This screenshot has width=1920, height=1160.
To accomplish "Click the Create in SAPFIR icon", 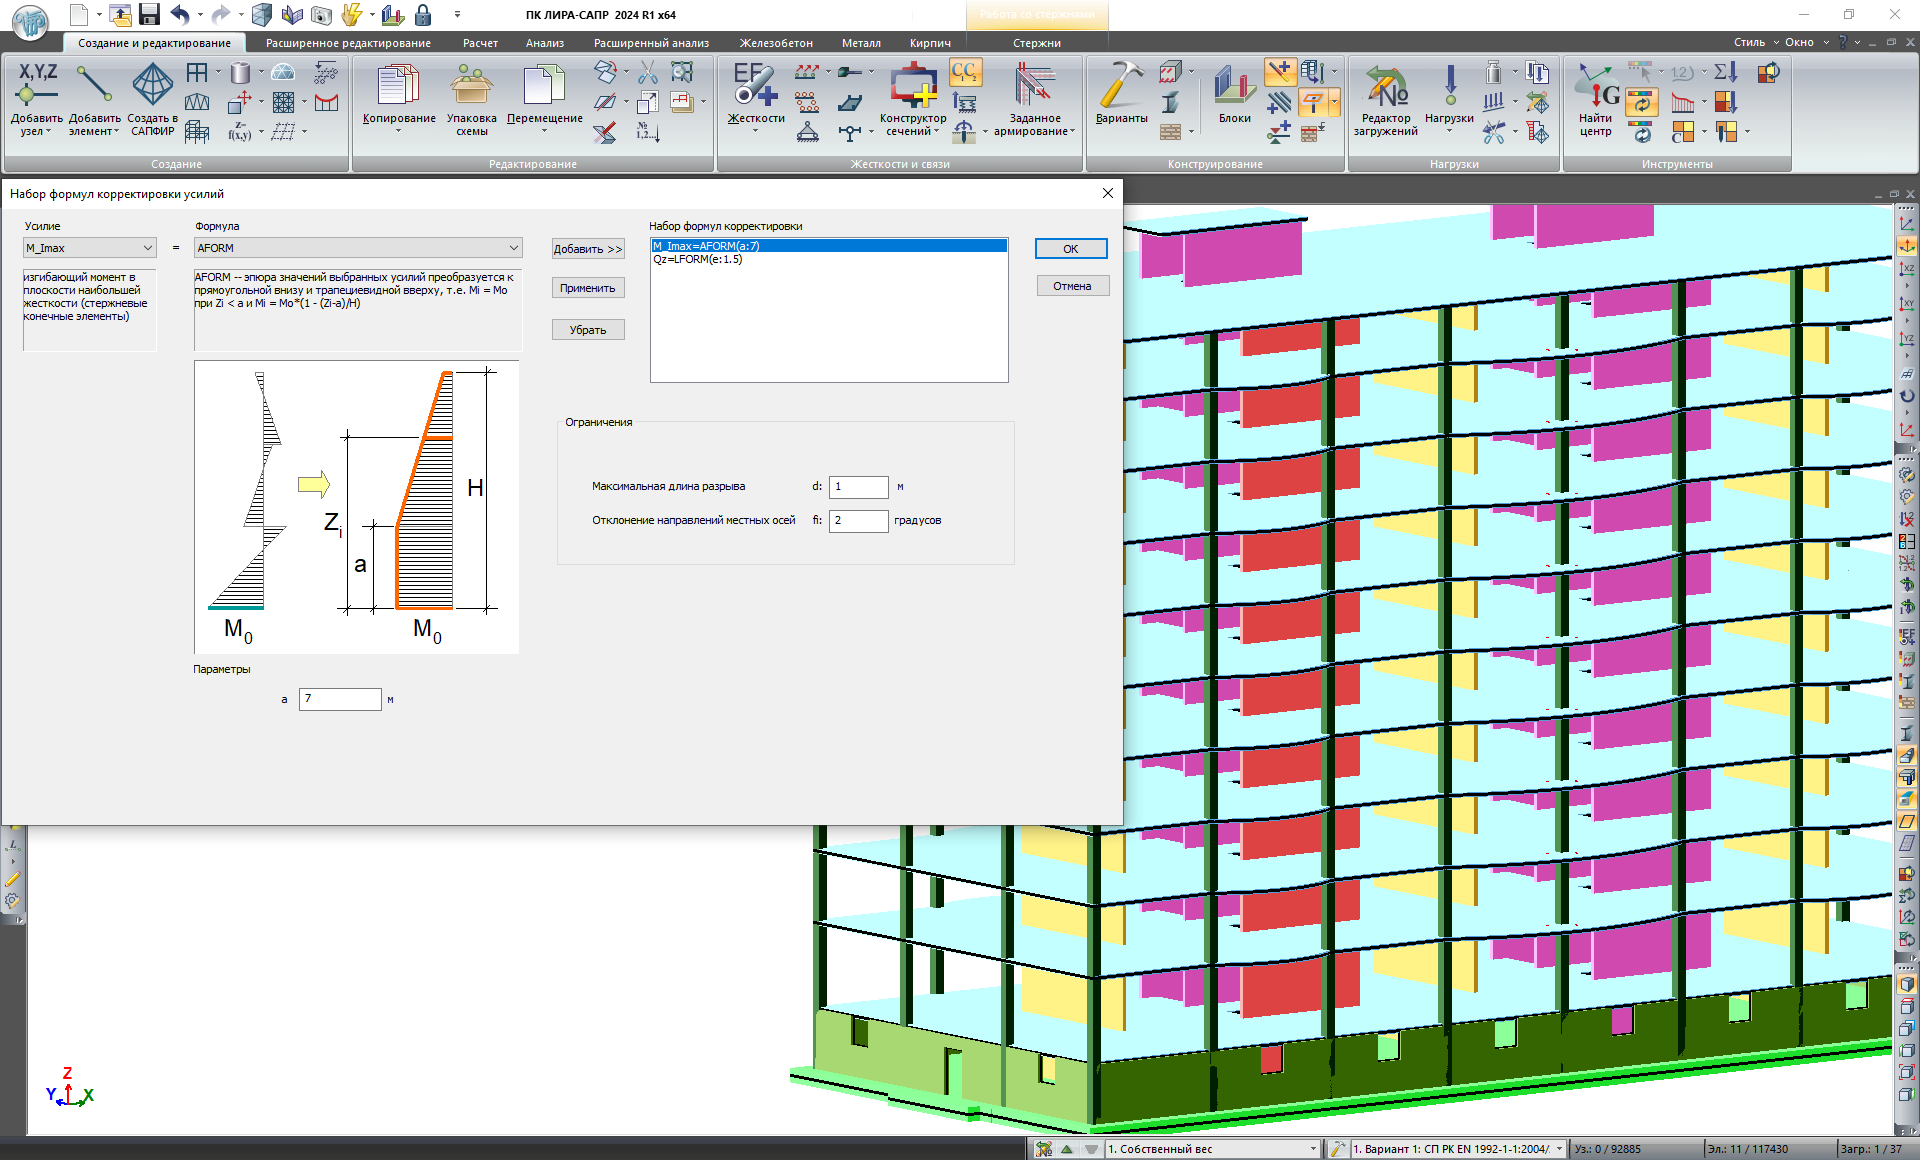I will coord(152,85).
